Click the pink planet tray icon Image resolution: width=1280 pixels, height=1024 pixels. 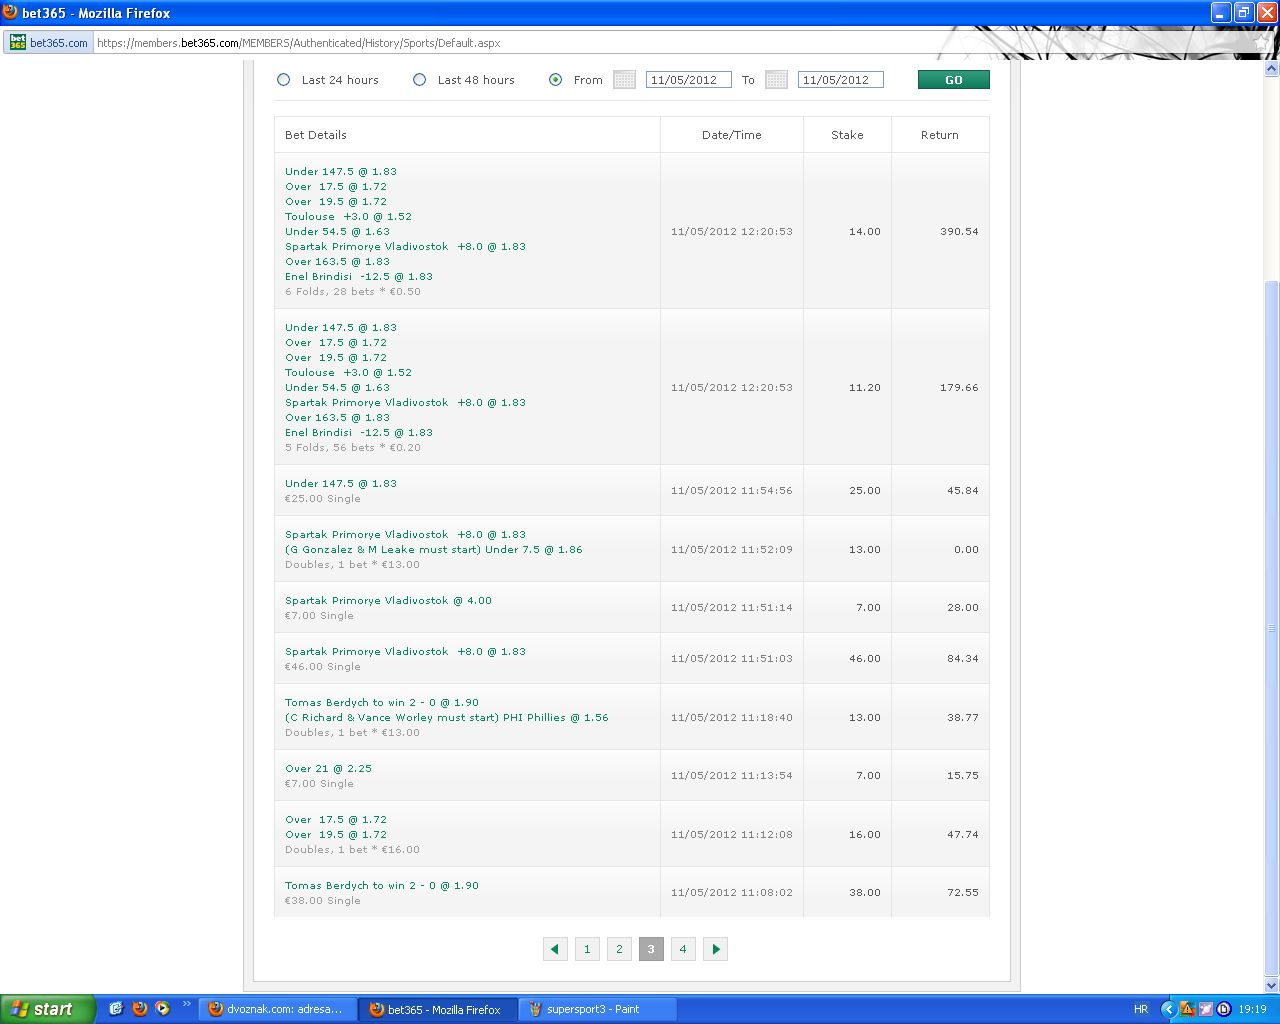pos(1206,1009)
